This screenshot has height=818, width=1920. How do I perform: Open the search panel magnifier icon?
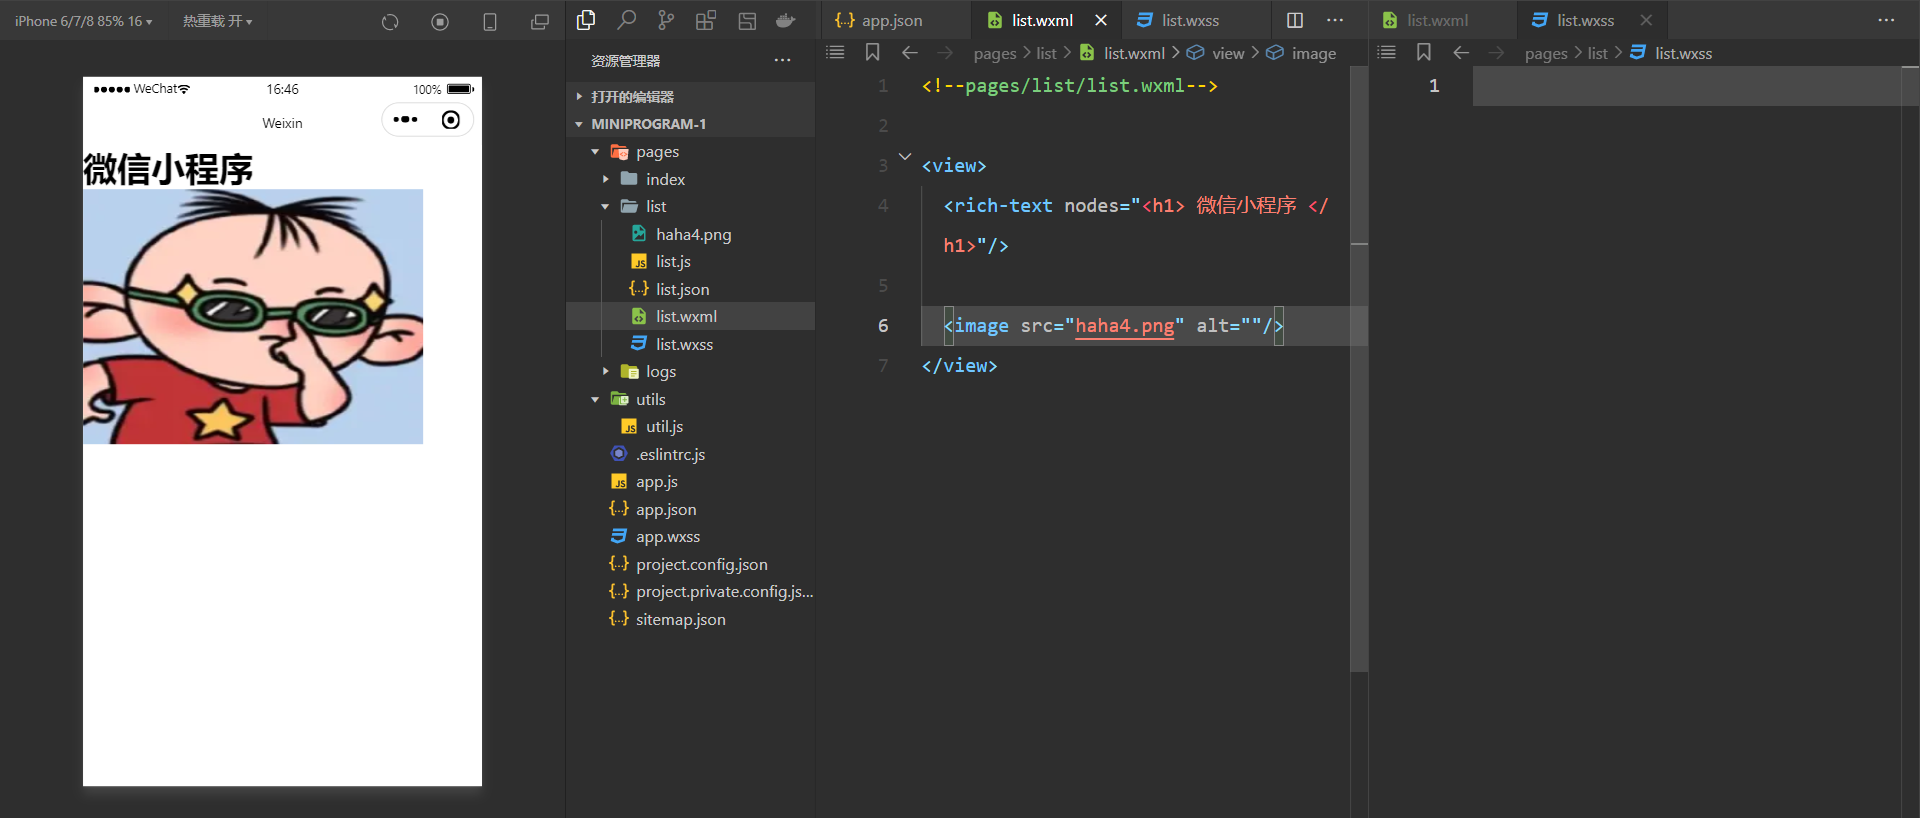(626, 20)
